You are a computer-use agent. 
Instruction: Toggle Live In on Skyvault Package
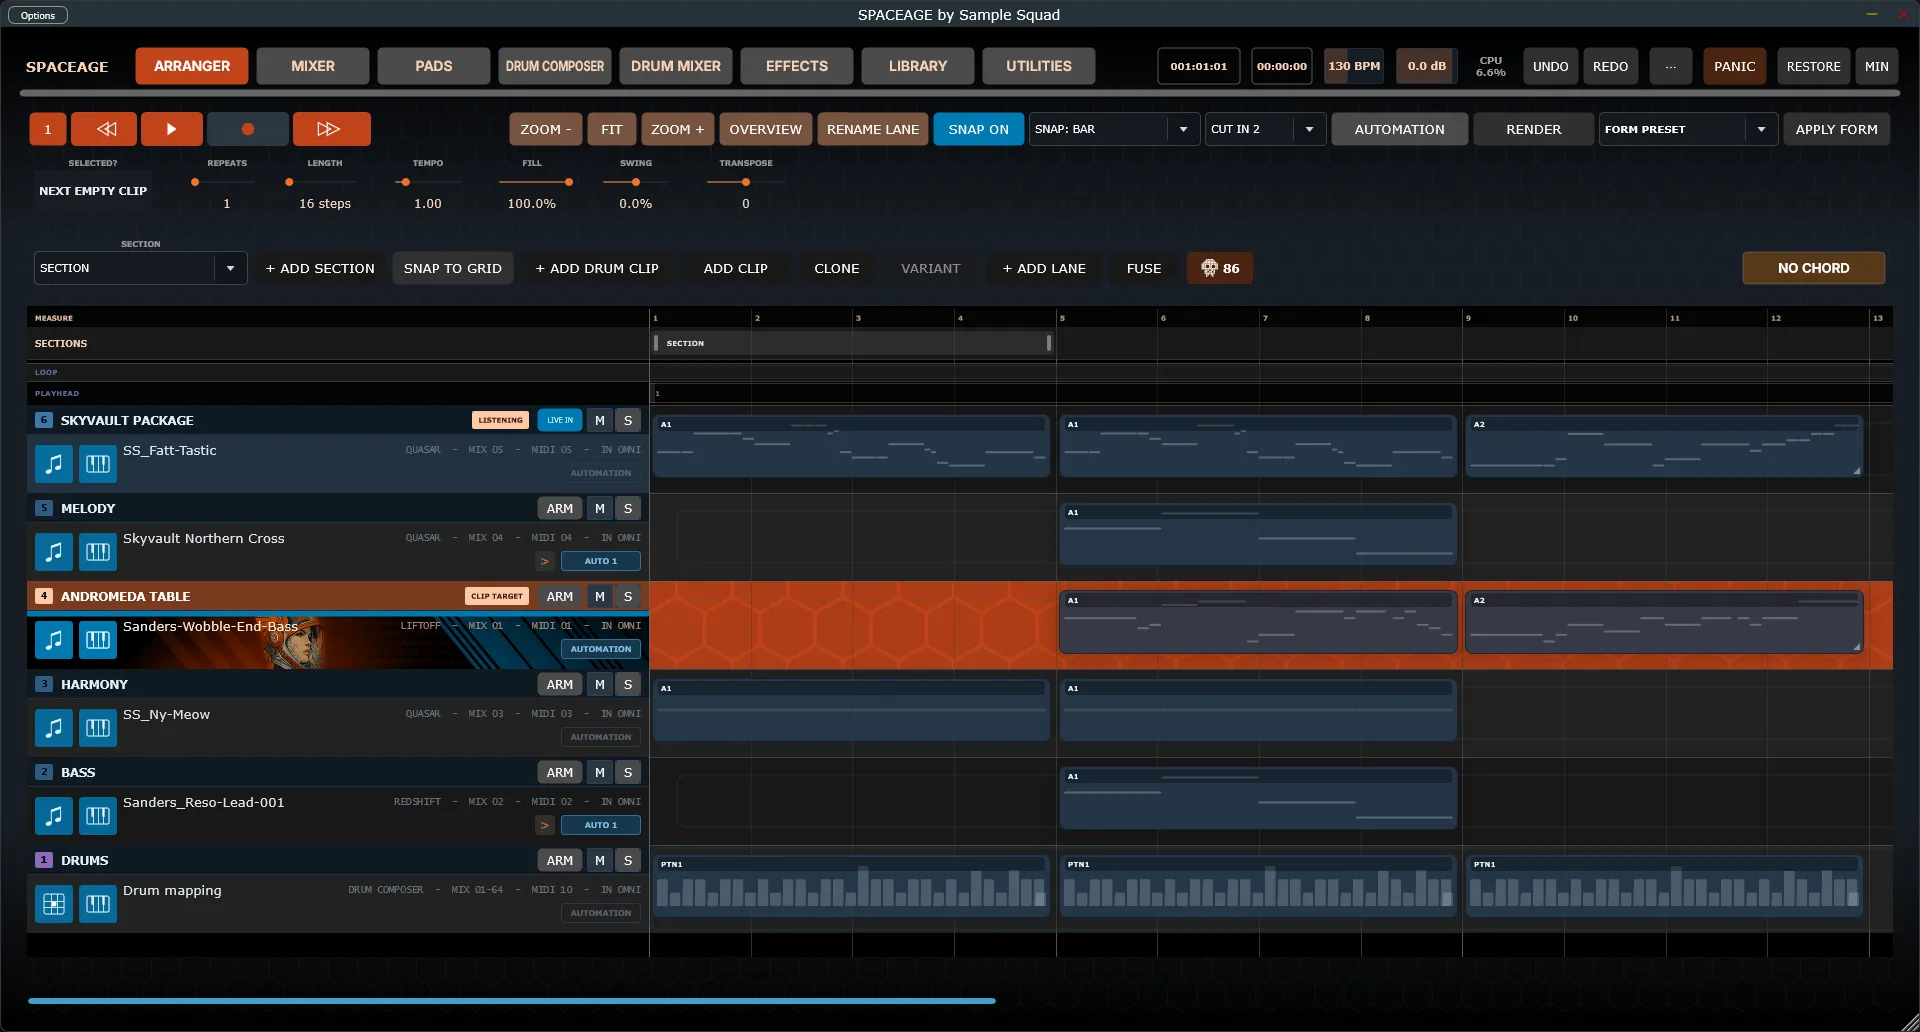click(x=560, y=420)
